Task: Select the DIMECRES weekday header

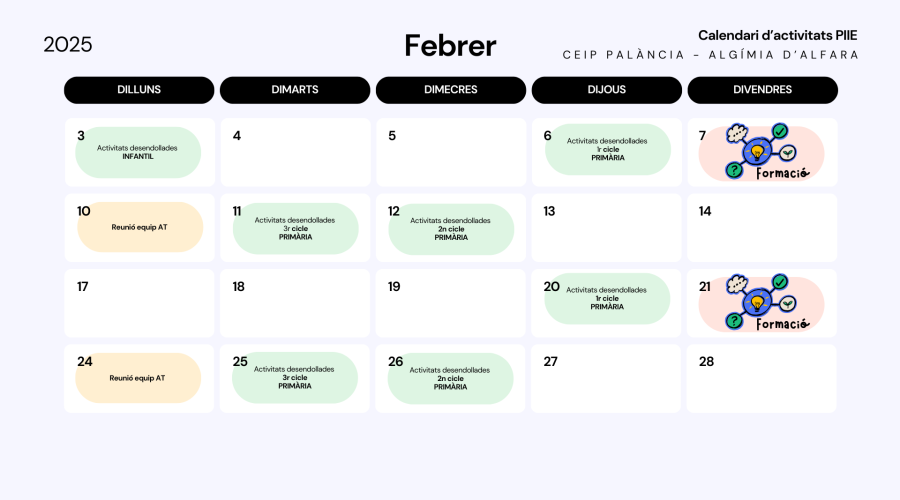Action: click(x=451, y=90)
